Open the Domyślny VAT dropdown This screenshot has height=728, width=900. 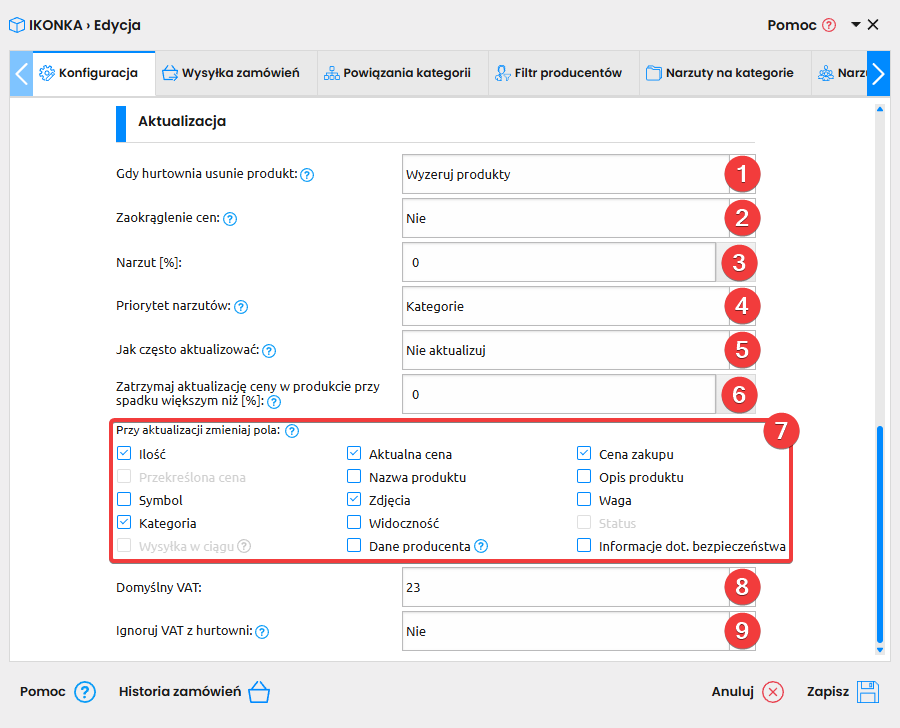tap(579, 587)
